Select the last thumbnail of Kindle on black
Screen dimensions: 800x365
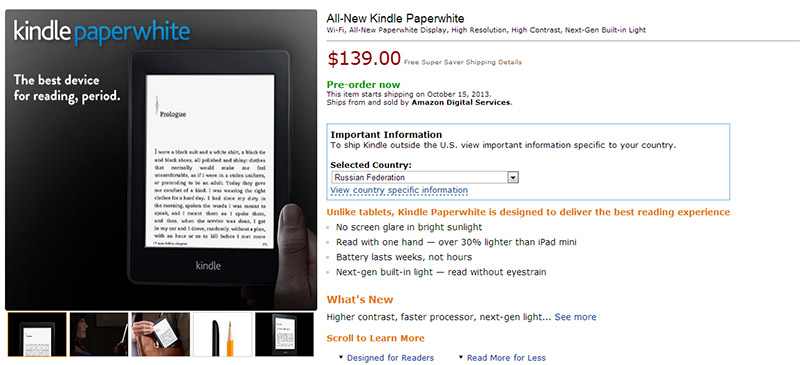click(284, 334)
